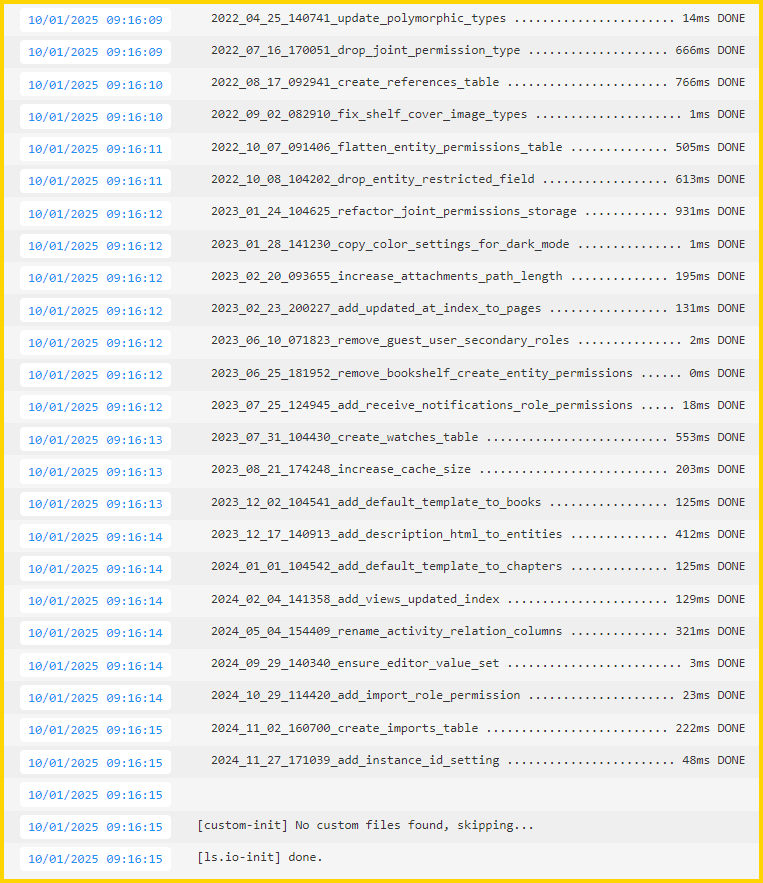
Task: Select the fix_shelf_cover_image_types log line
Action: coord(477,115)
